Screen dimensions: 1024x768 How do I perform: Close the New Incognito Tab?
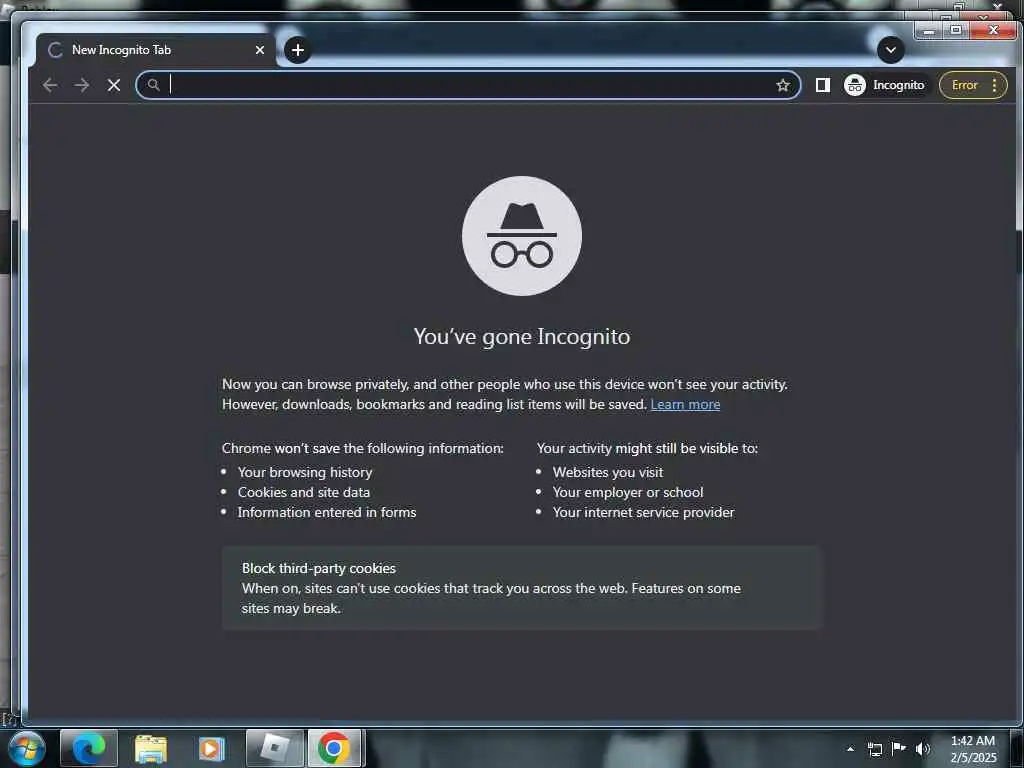coord(260,50)
